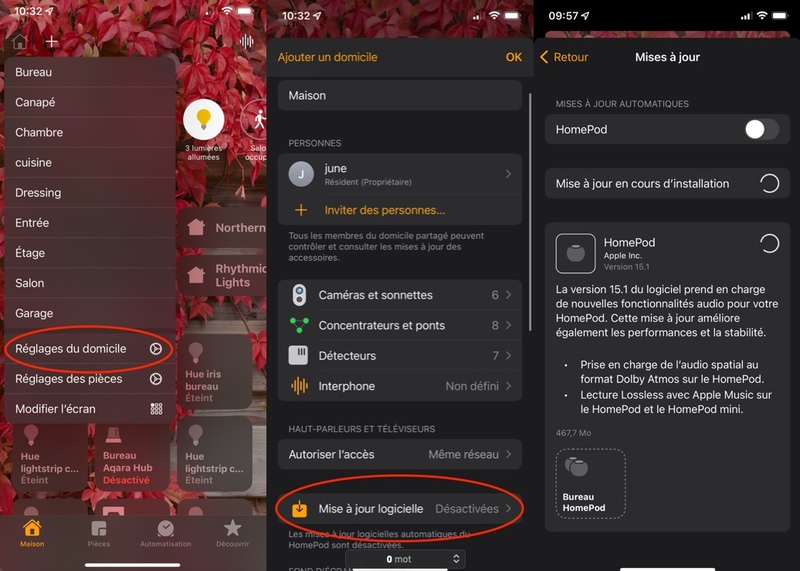
Task: Tap the orange plus icon for inviting
Action: point(301,210)
